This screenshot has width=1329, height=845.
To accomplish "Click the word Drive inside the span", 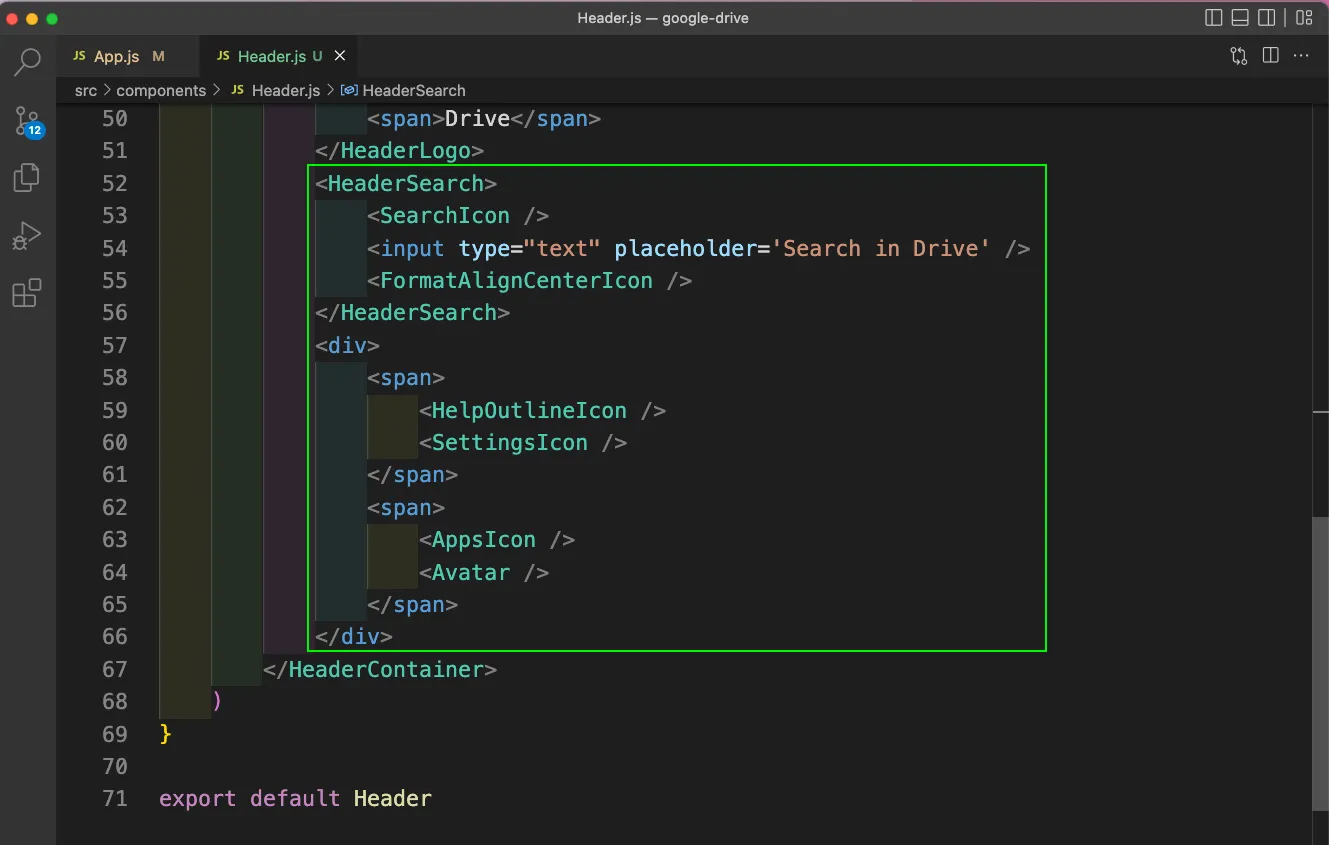I will pyautogui.click(x=477, y=118).
